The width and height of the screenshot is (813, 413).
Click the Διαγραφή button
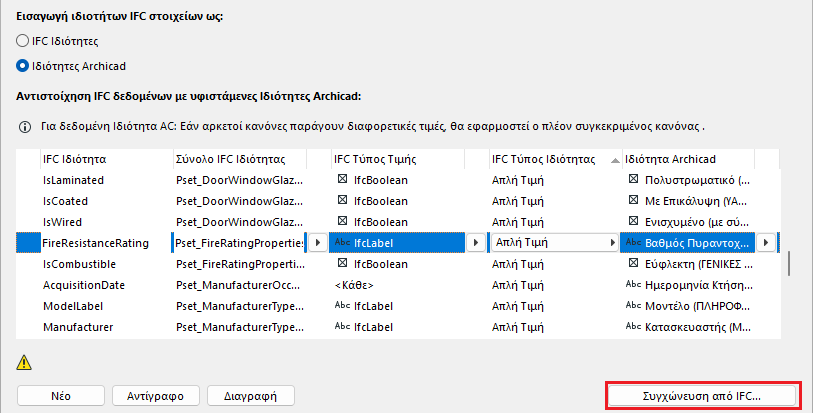click(250, 395)
